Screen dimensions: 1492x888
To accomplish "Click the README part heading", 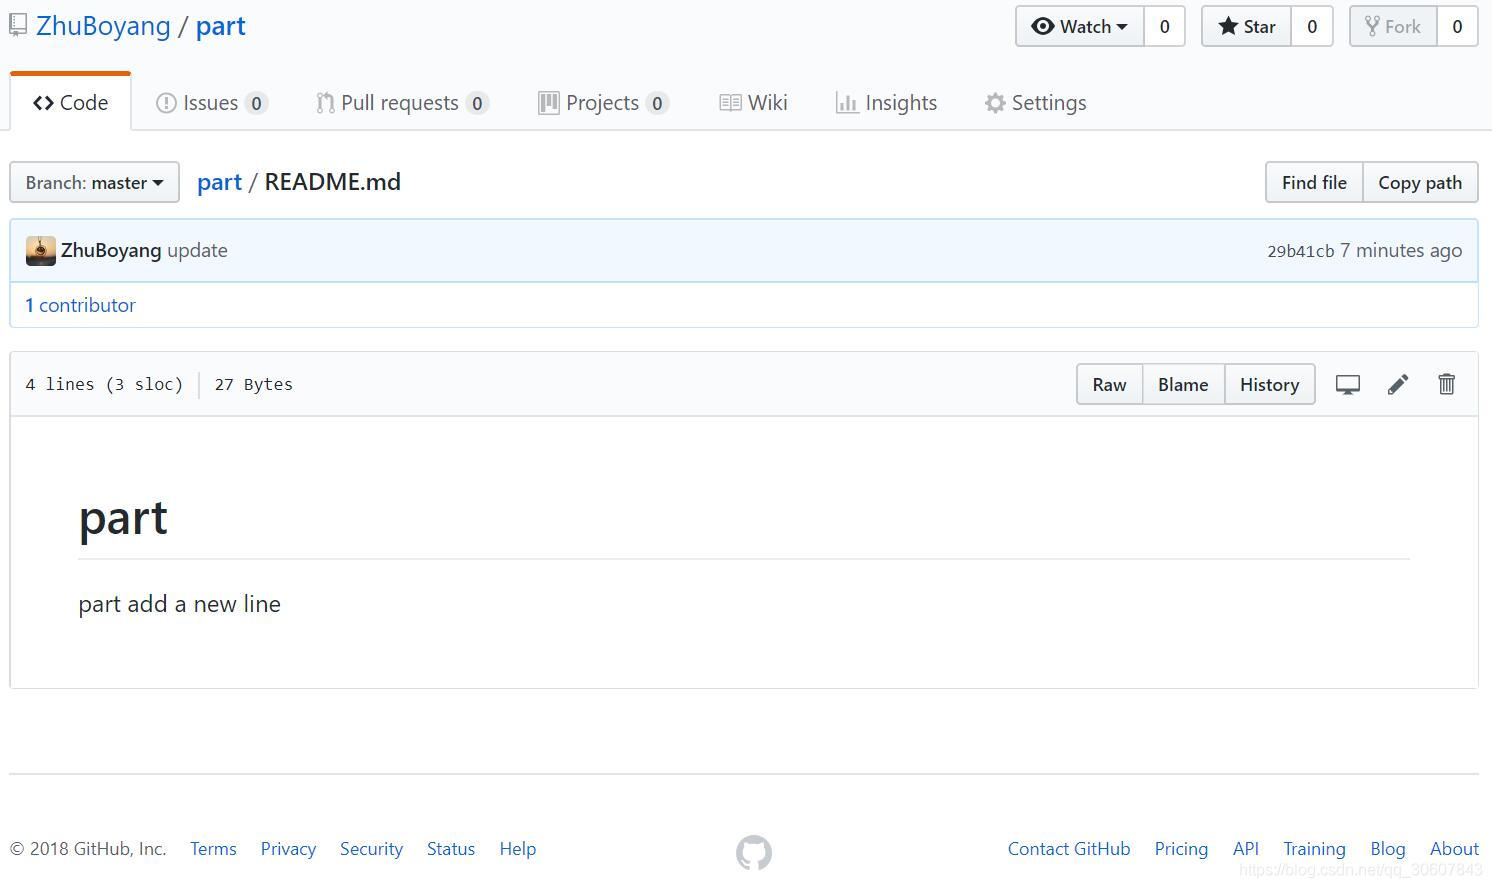I will point(123,518).
